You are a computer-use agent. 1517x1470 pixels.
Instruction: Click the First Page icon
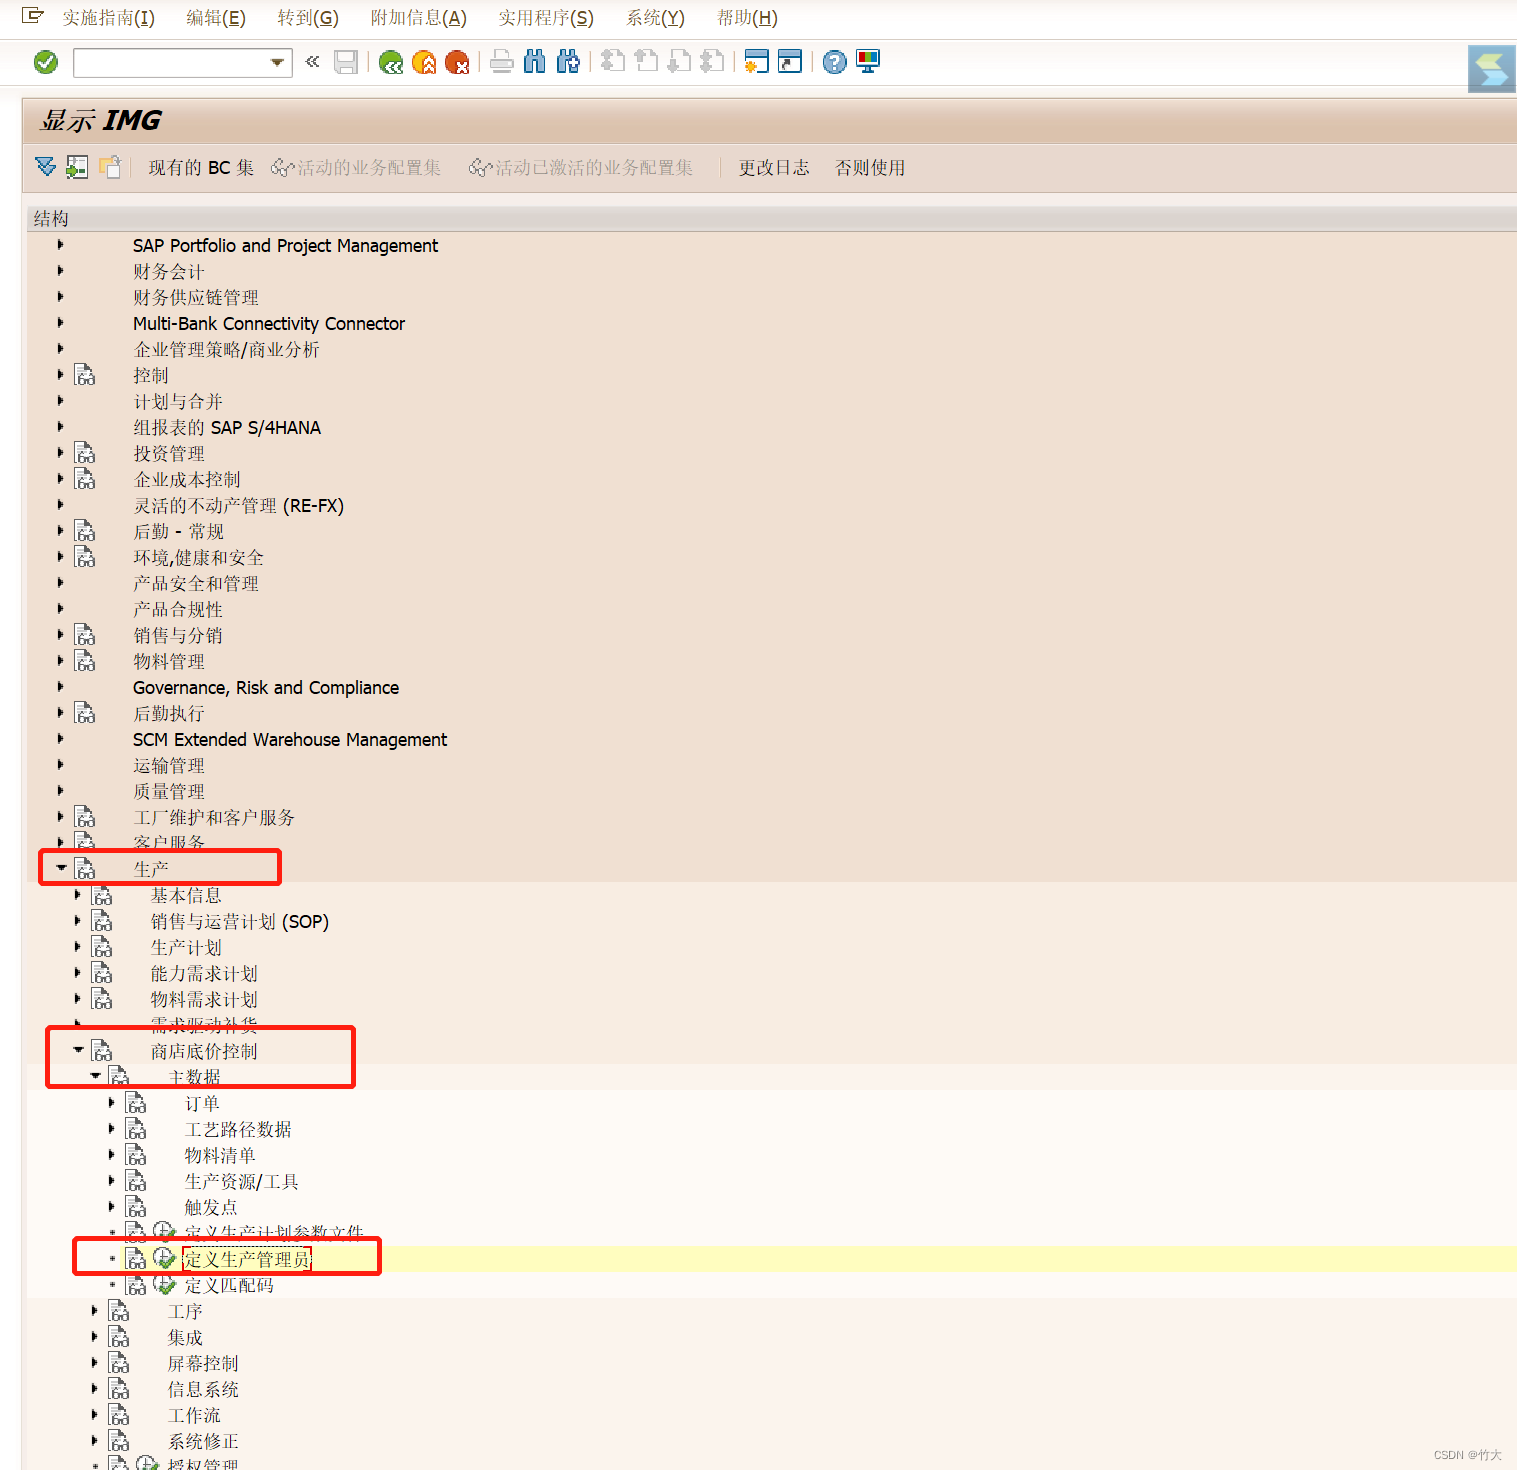click(x=613, y=62)
